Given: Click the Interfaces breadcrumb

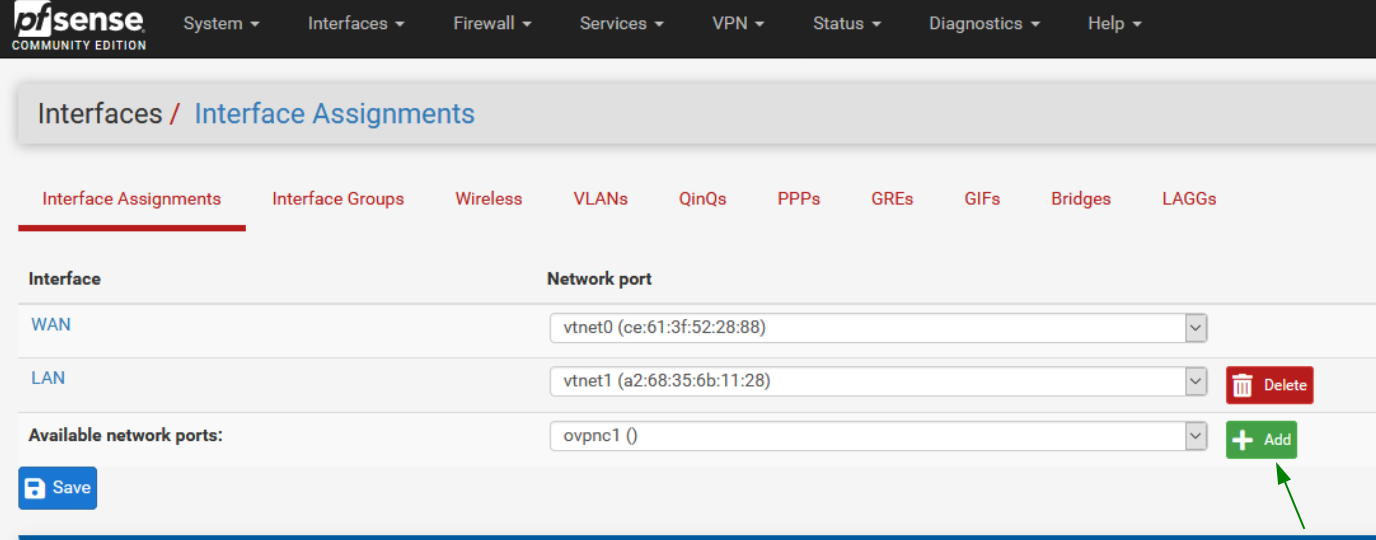Looking at the screenshot, I should 100,114.
